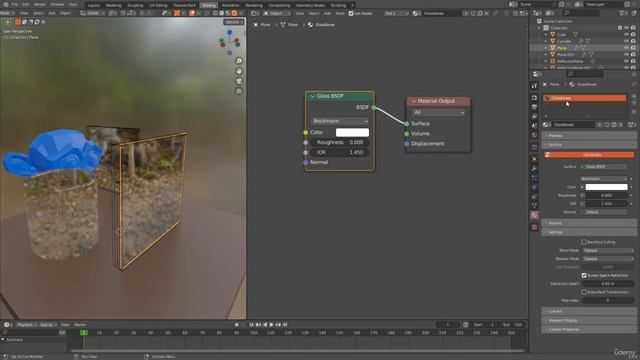Screen dimensions: 640x360
Task: Expand the Custom Properties panel
Action: pyautogui.click(x=589, y=329)
